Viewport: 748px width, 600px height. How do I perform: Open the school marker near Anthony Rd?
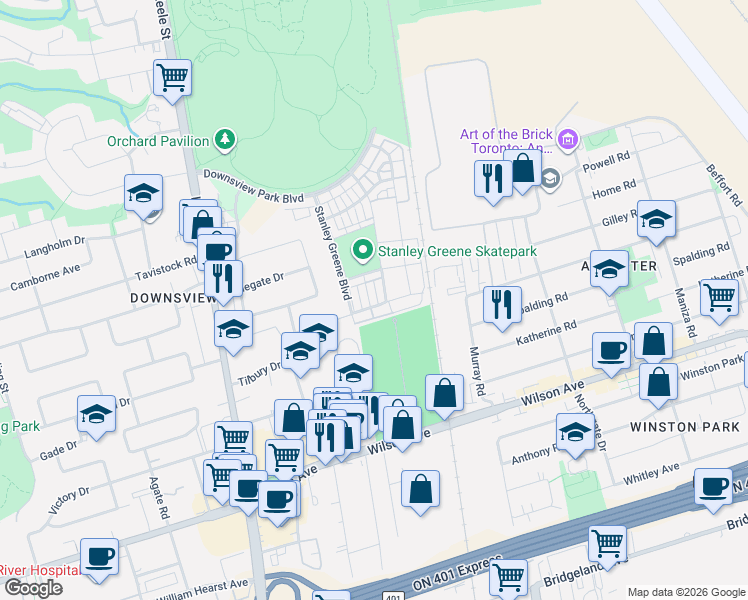(x=576, y=435)
